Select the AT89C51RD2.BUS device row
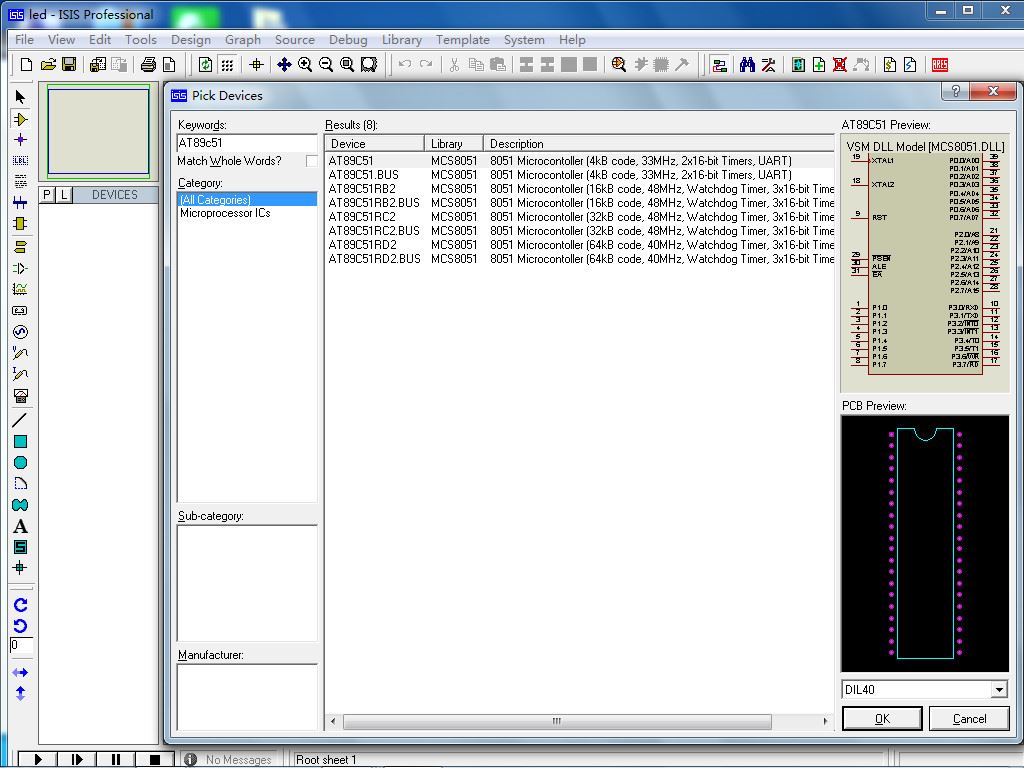1024x768 pixels. point(580,259)
